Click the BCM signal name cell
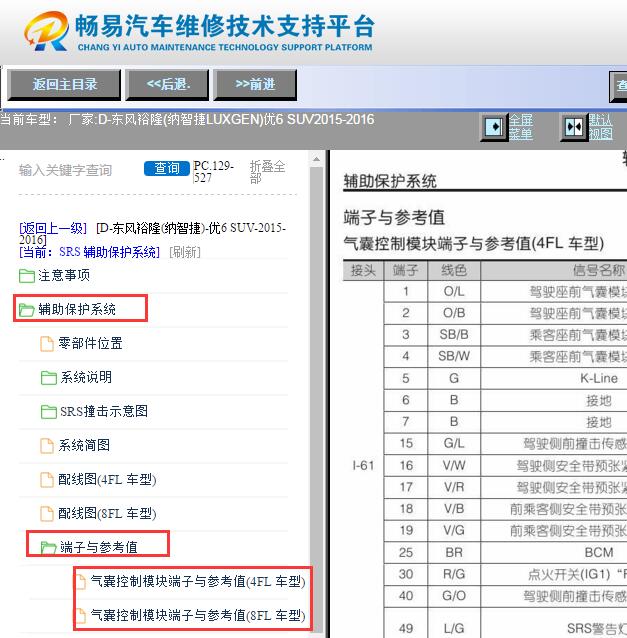The height and width of the screenshot is (638, 627). (x=599, y=553)
